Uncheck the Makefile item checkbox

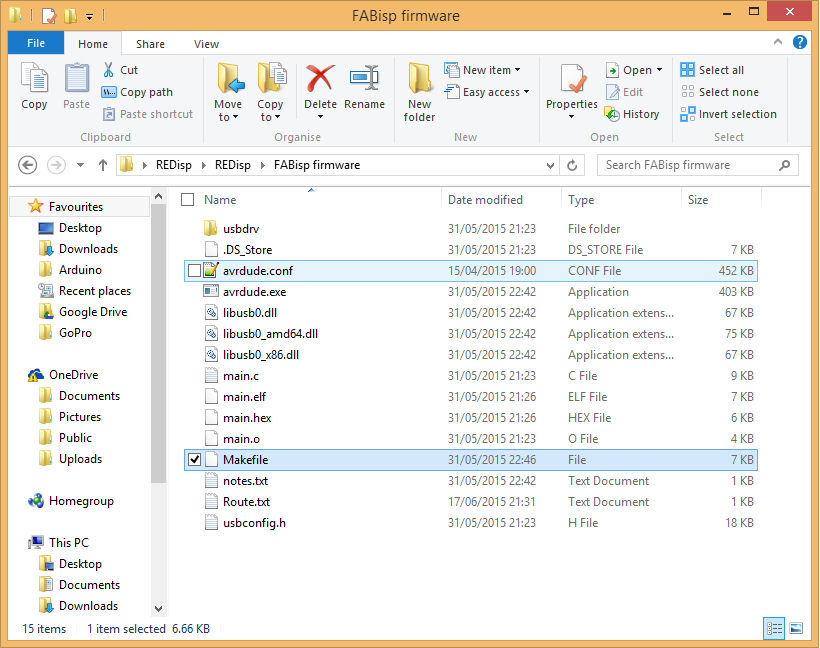click(194, 459)
